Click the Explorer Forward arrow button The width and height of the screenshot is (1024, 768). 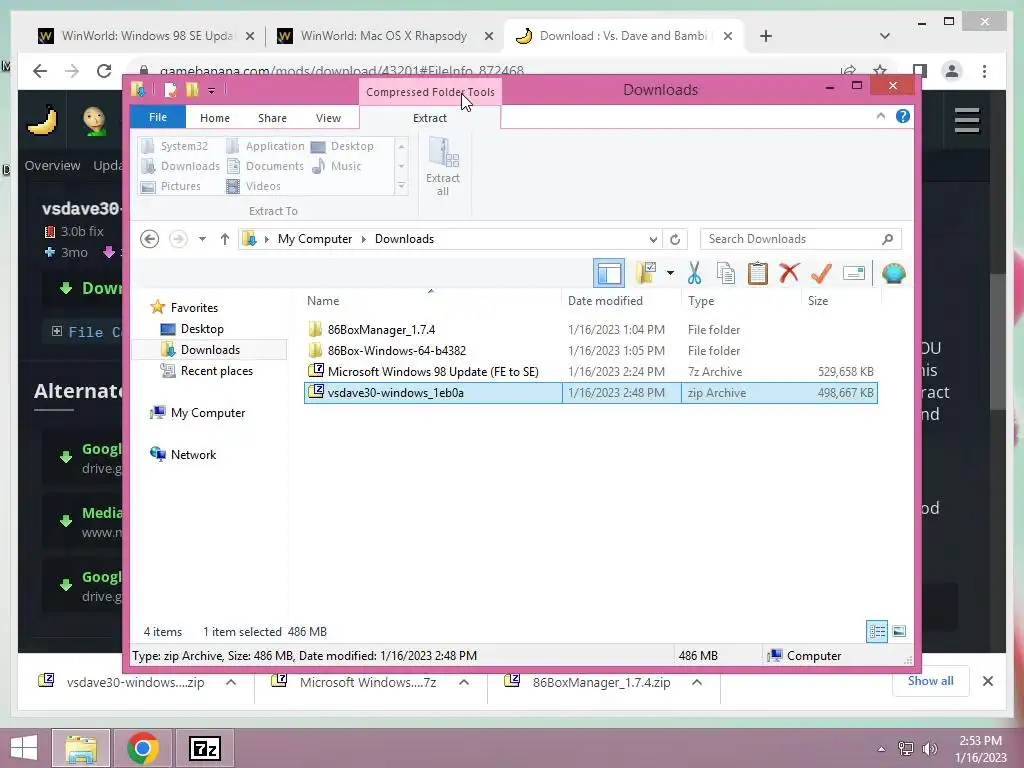click(x=178, y=239)
